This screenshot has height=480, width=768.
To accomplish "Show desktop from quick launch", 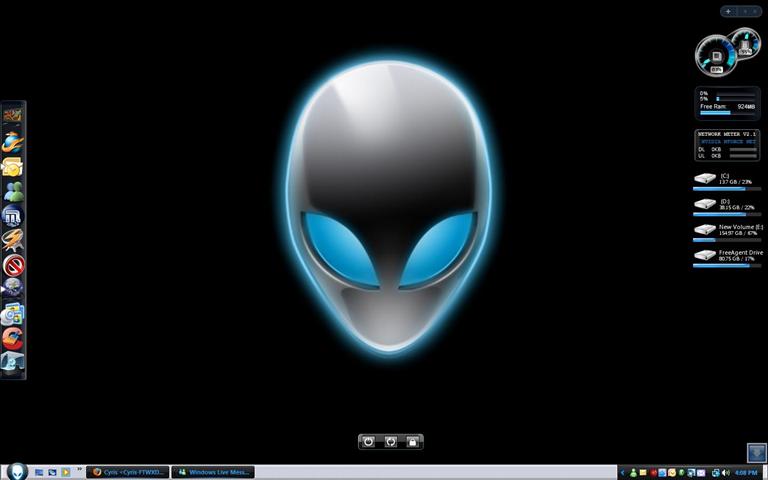I will [x=39, y=473].
